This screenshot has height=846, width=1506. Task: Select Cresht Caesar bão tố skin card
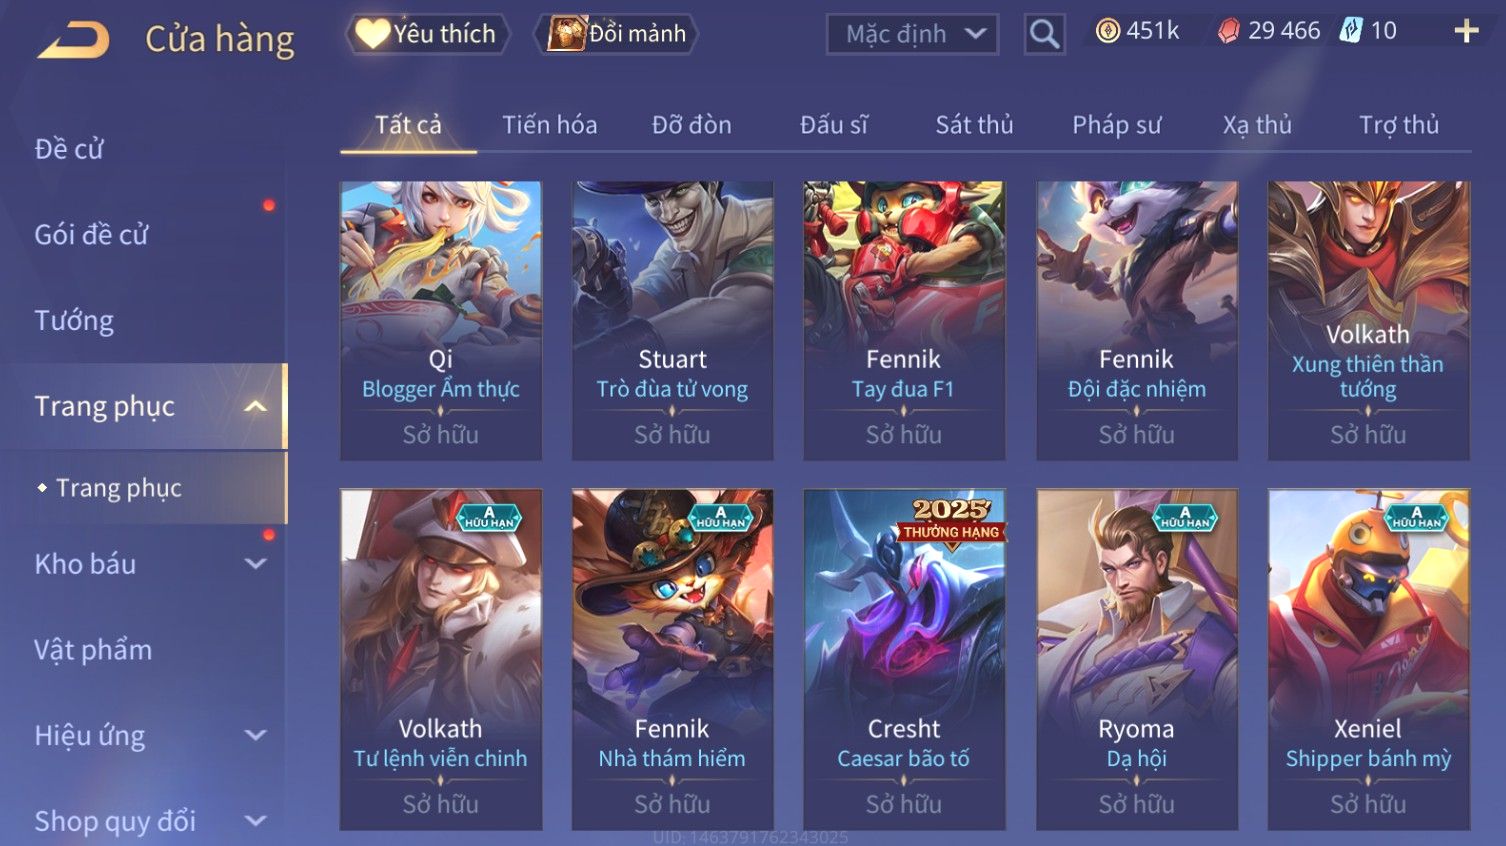pos(904,659)
